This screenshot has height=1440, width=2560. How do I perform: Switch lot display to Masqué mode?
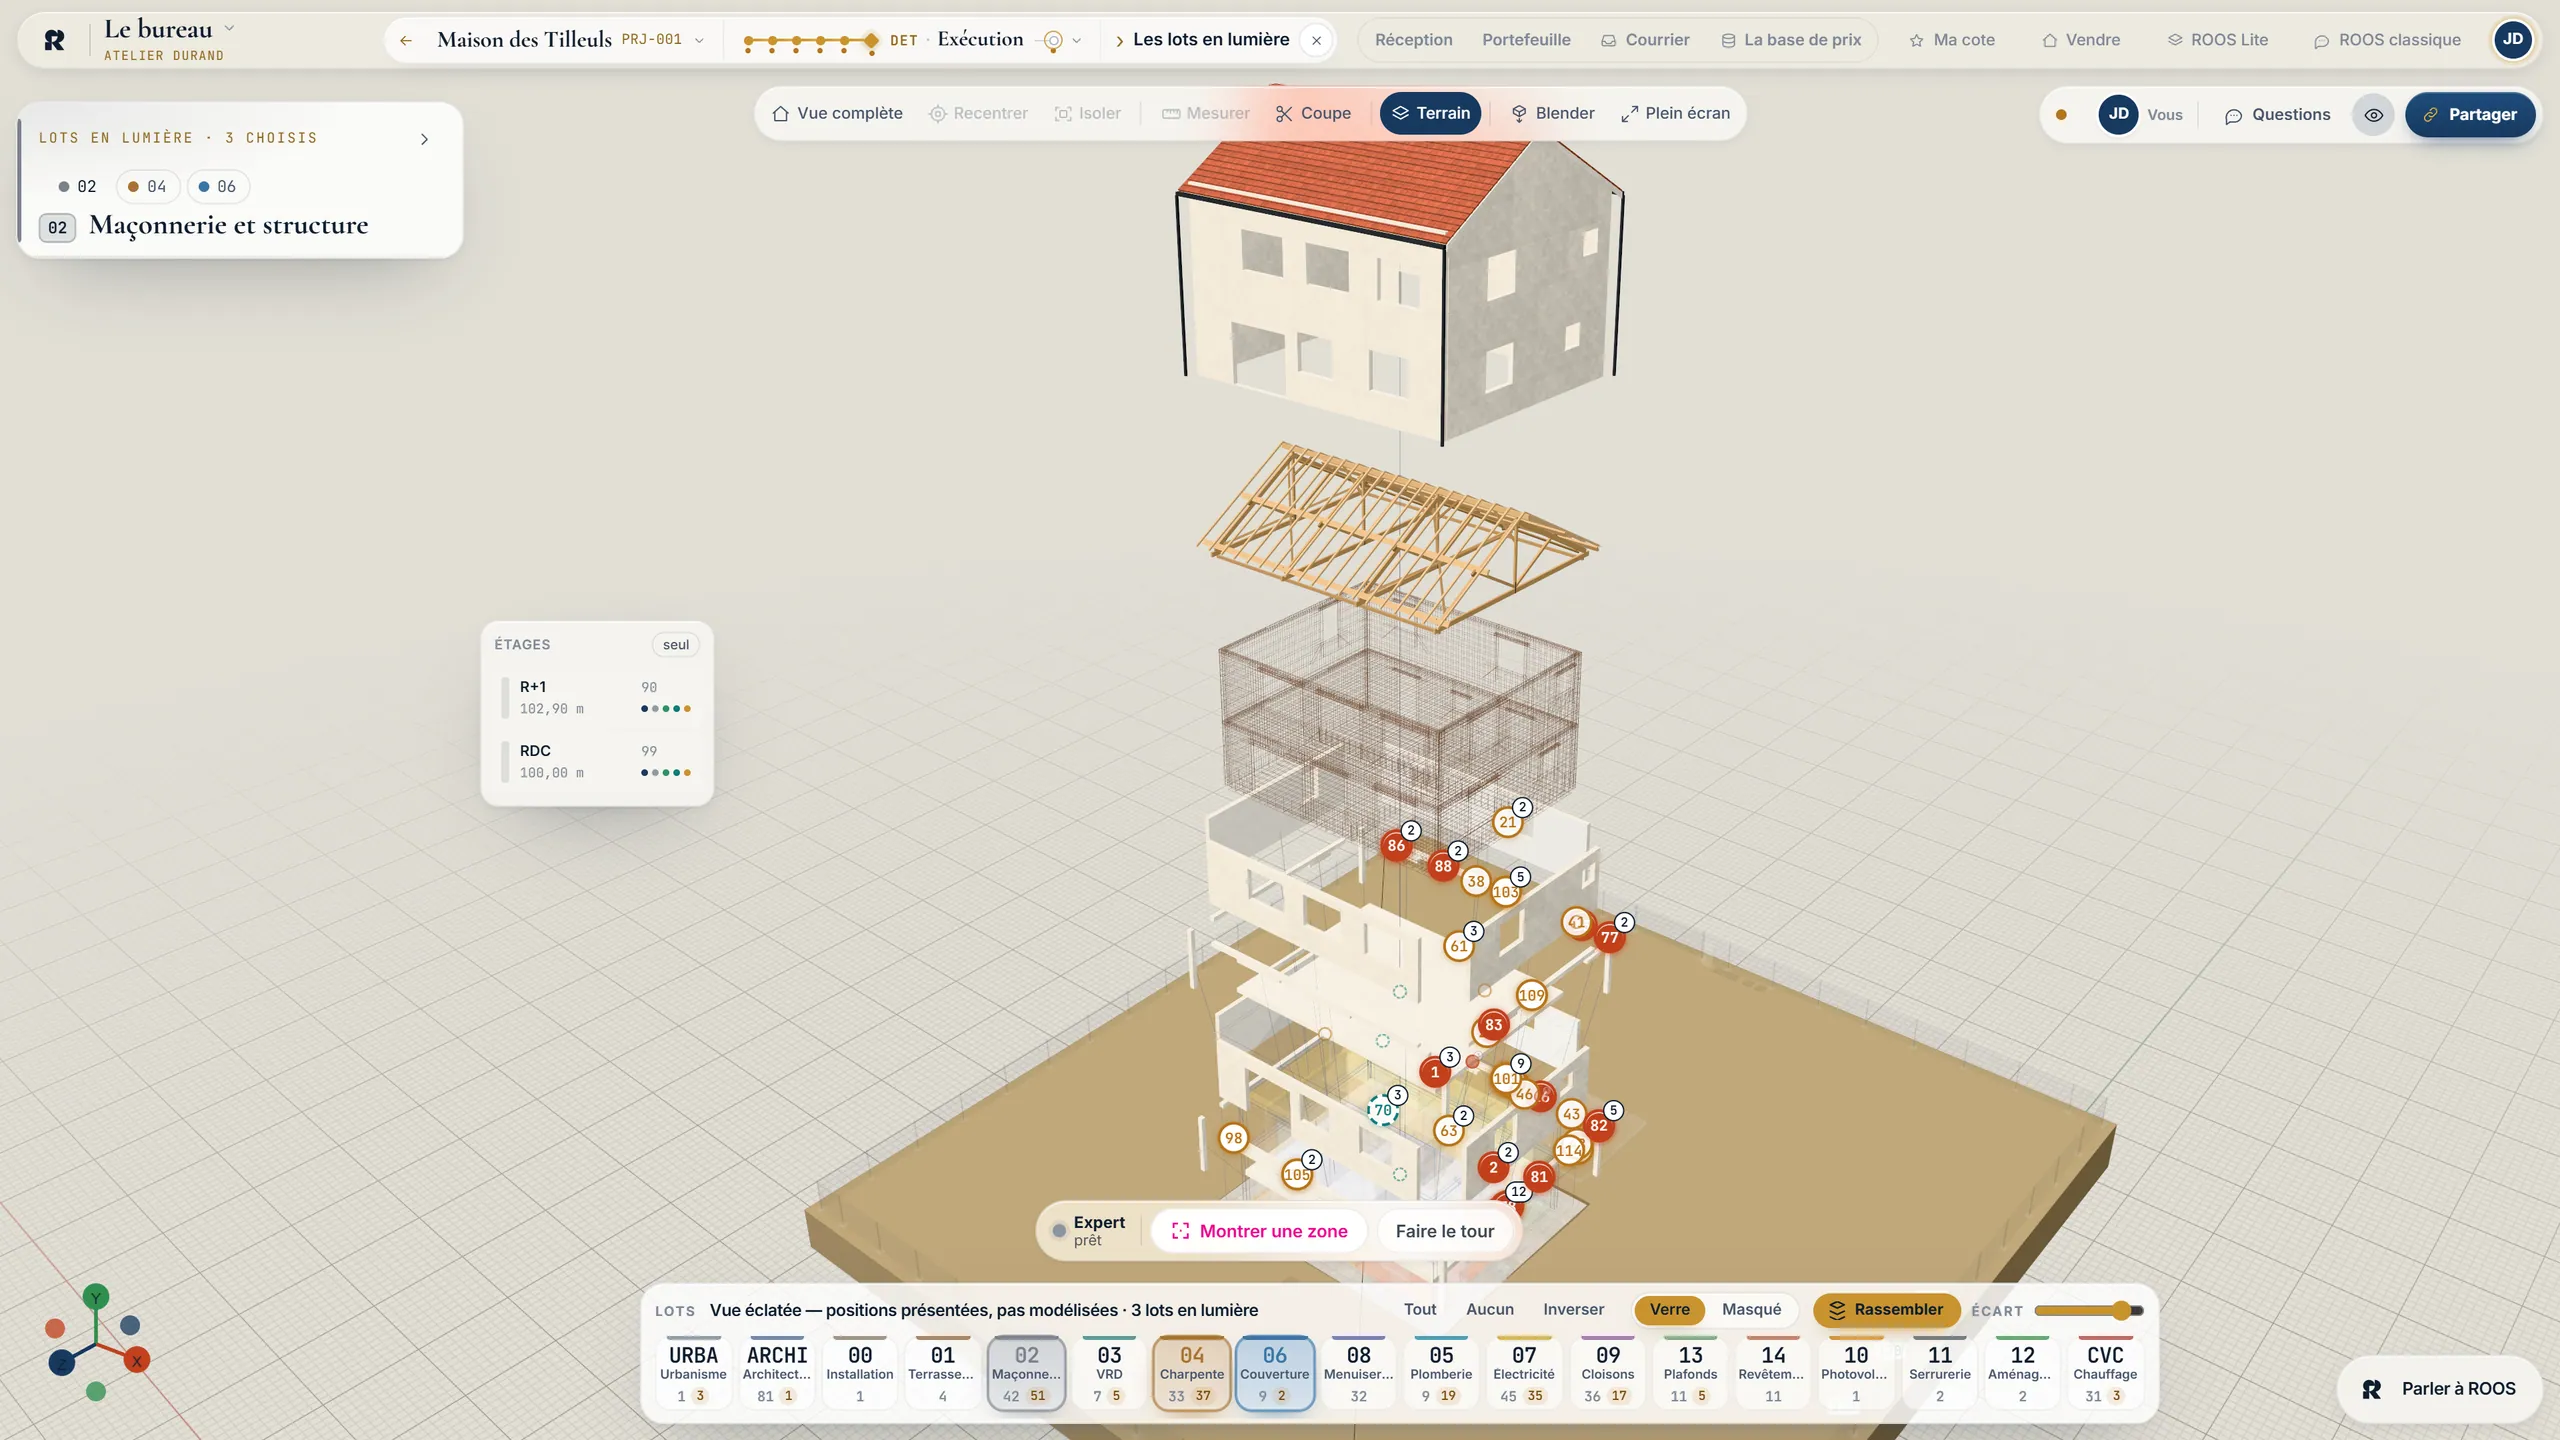coord(1751,1310)
